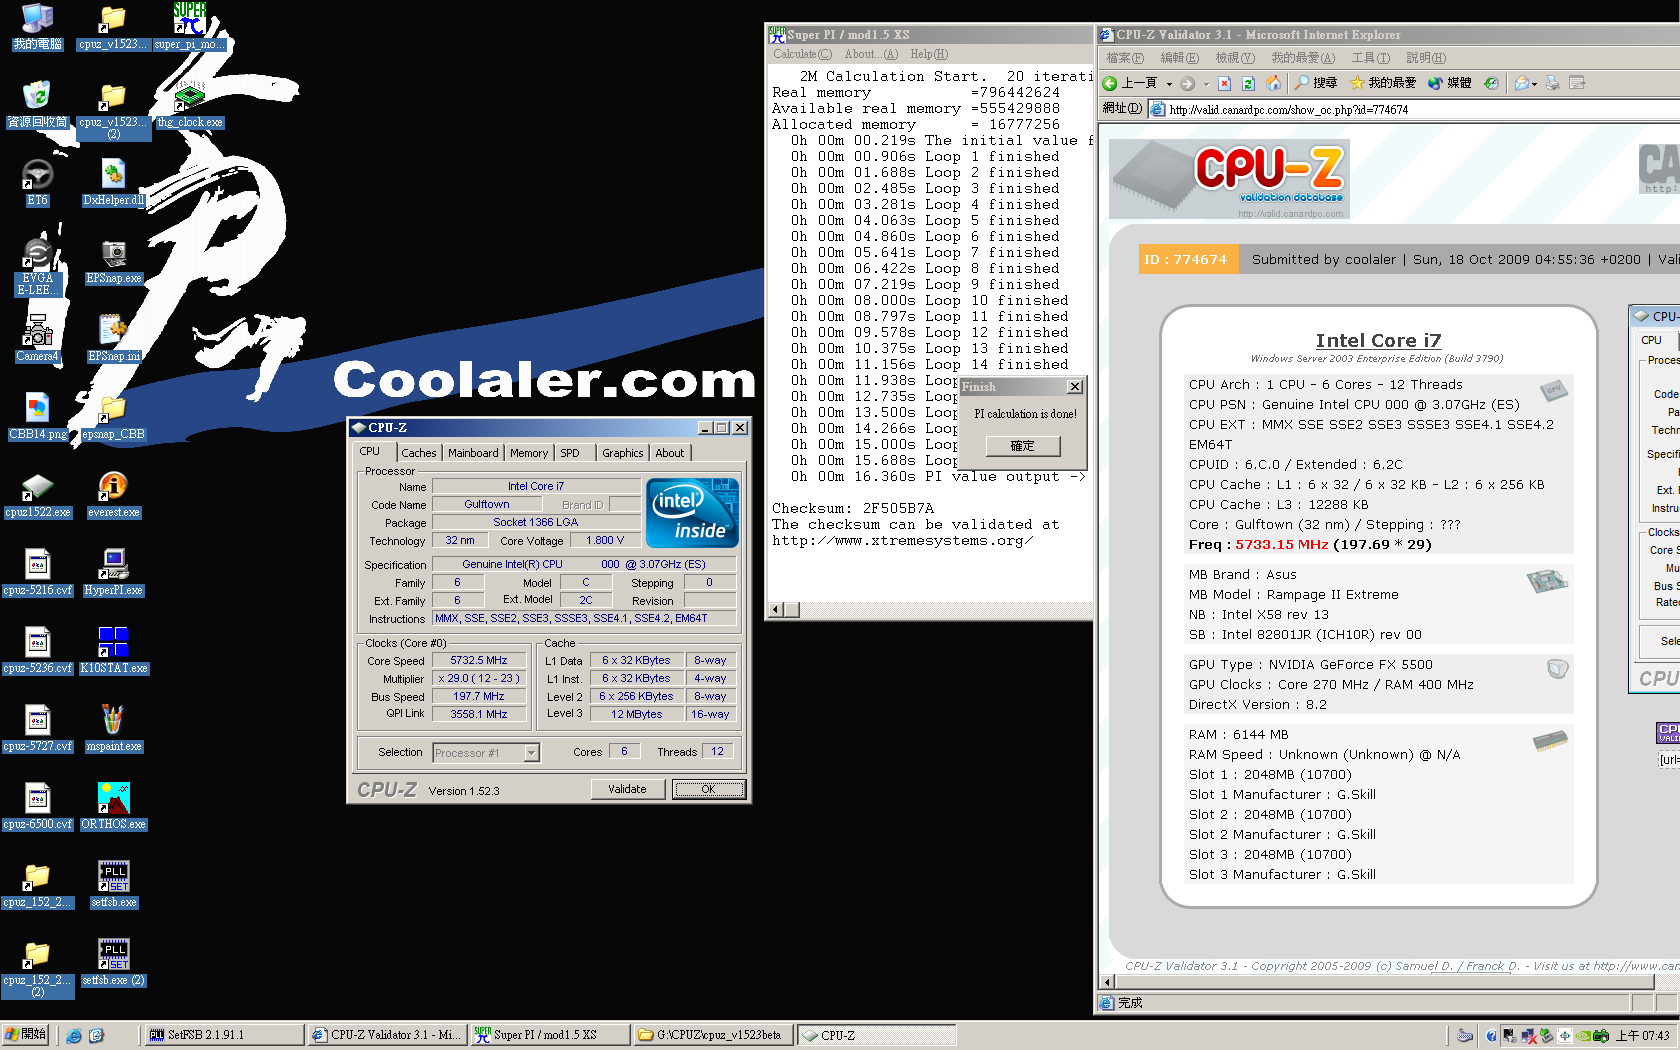Open the IE Tools (工具) menu
The image size is (1680, 1050).
click(x=1370, y=58)
